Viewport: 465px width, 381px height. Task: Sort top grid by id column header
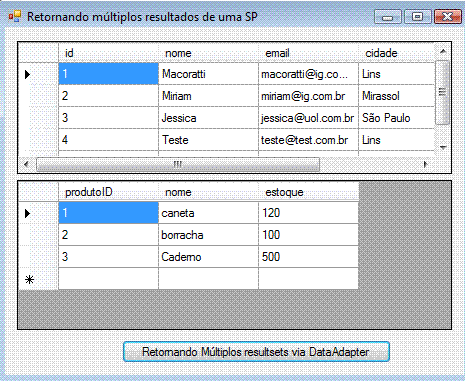tap(108, 53)
